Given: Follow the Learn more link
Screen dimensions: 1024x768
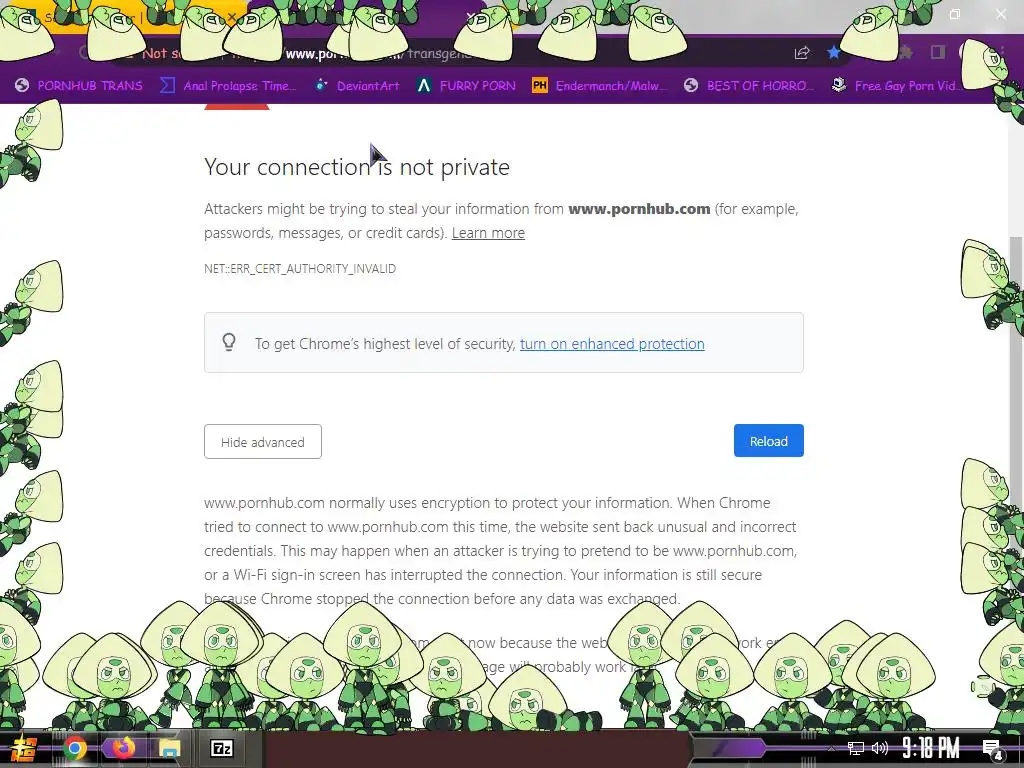Looking at the screenshot, I should click(x=488, y=233).
